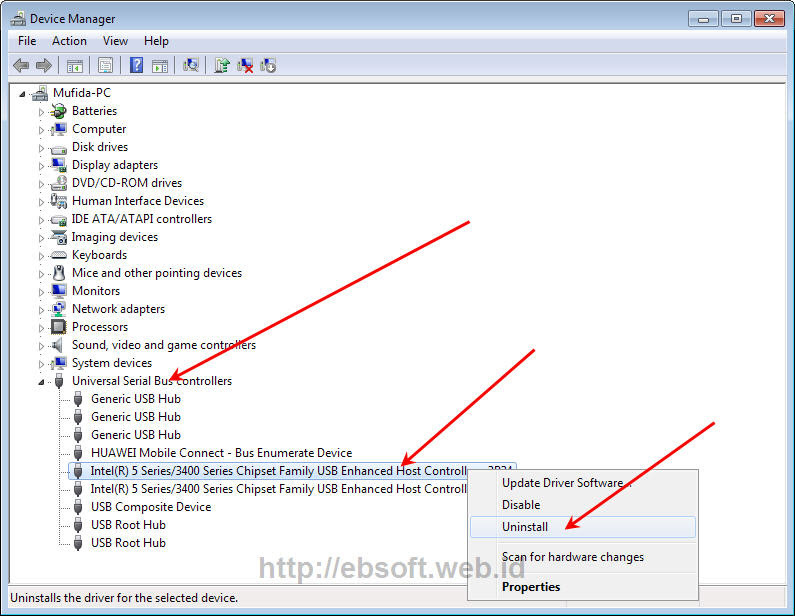The height and width of the screenshot is (616, 795).
Task: Select the Processors label
Action: coord(100,327)
